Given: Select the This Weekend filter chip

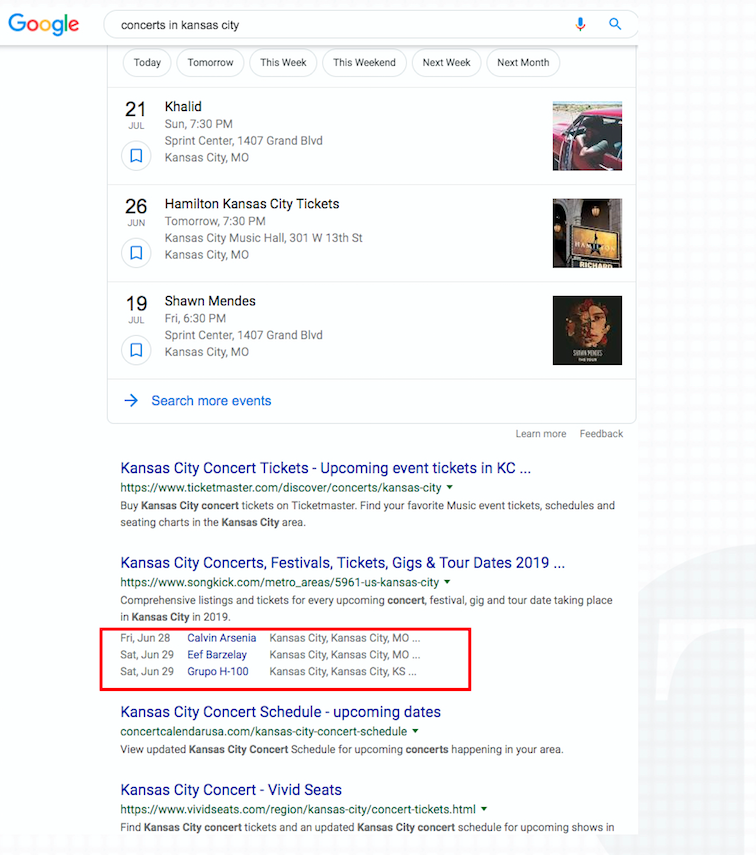Looking at the screenshot, I should [x=364, y=62].
